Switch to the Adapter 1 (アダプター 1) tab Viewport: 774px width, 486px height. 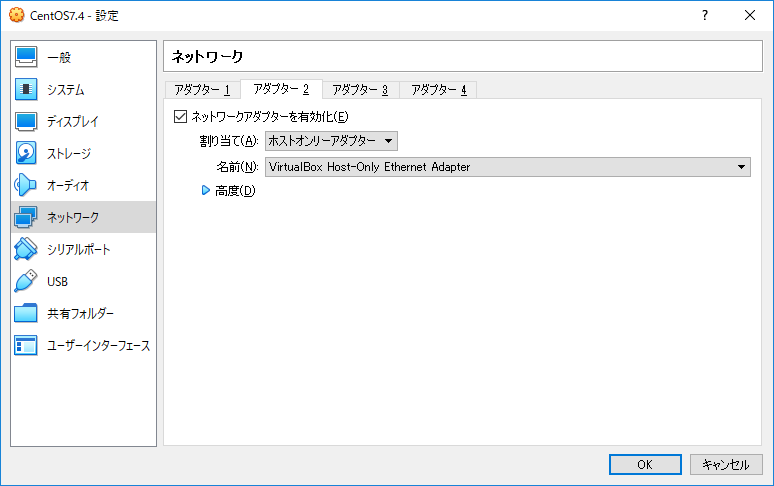pyautogui.click(x=202, y=90)
